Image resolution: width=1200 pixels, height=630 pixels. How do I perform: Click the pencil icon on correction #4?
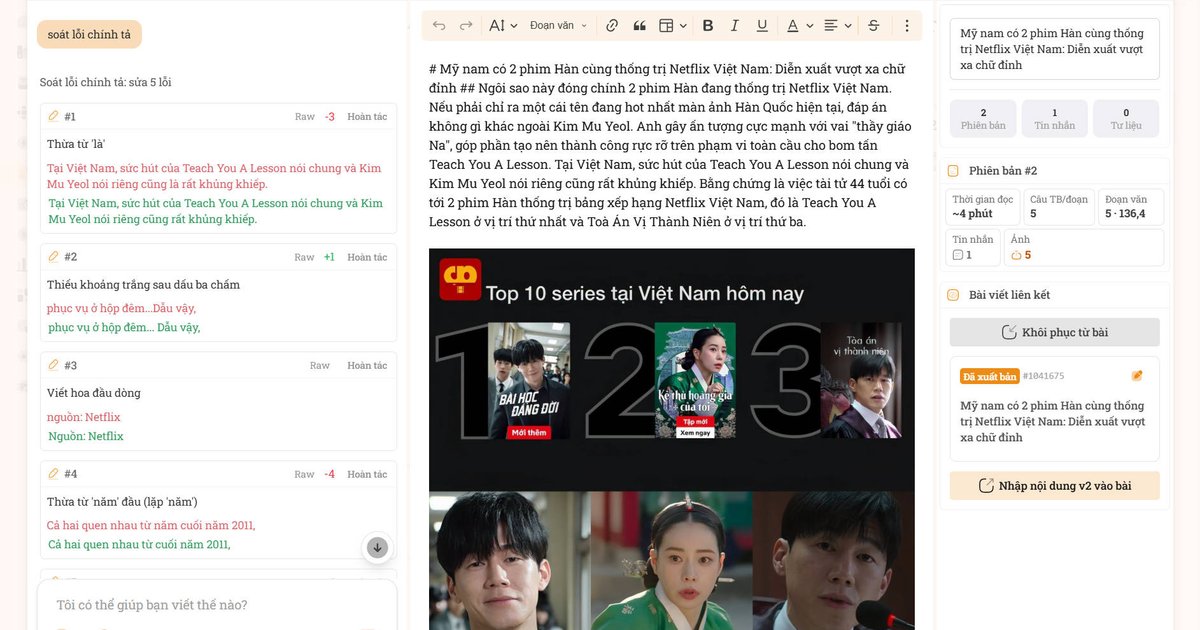tap(54, 473)
